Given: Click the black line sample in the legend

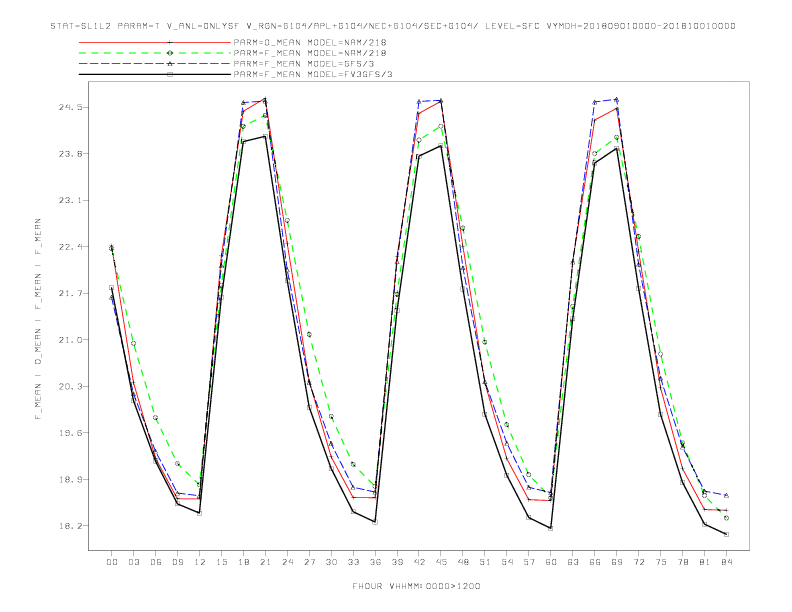Looking at the screenshot, I should click(x=155, y=74).
